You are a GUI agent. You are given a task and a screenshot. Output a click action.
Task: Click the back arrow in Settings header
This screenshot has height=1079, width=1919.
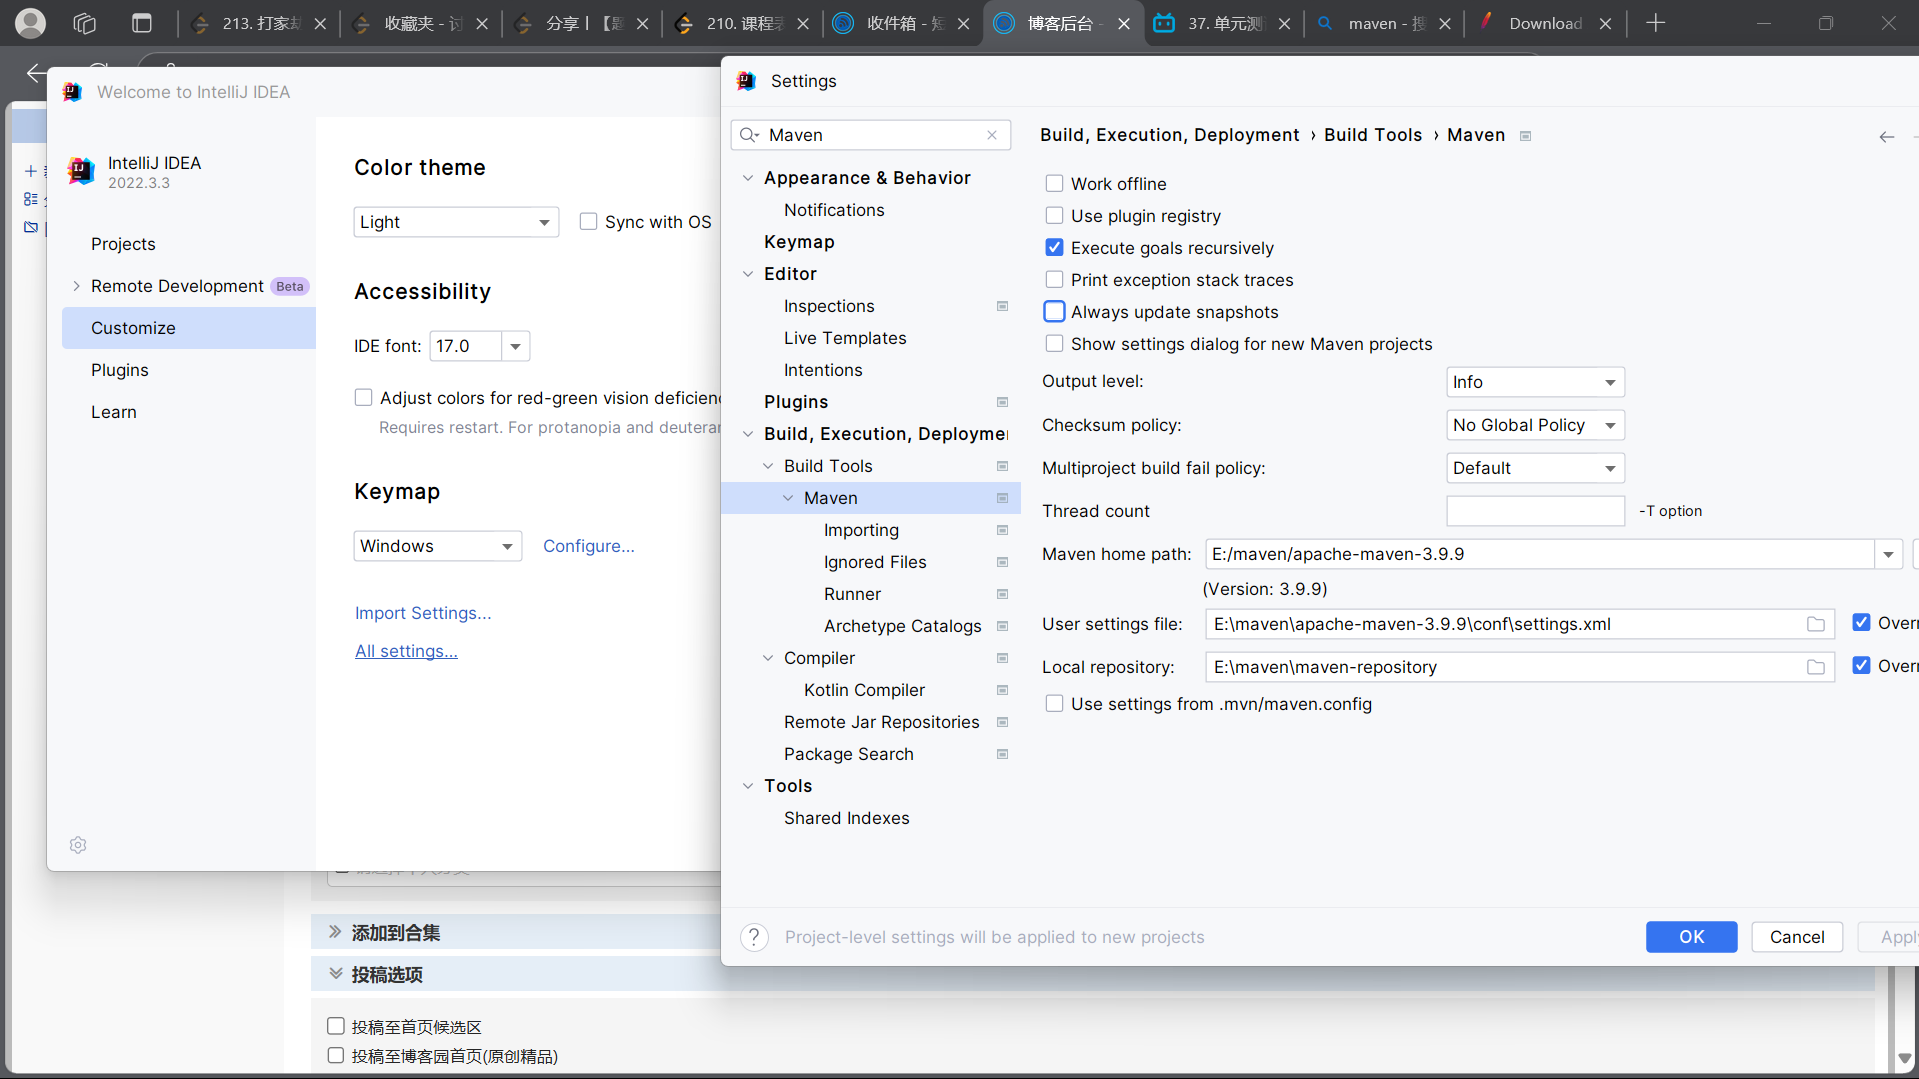[x=1886, y=136]
